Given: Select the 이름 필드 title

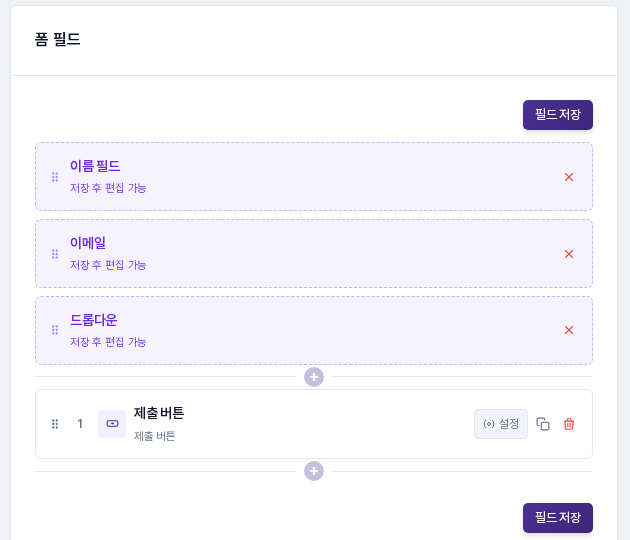Looking at the screenshot, I should [95, 166].
